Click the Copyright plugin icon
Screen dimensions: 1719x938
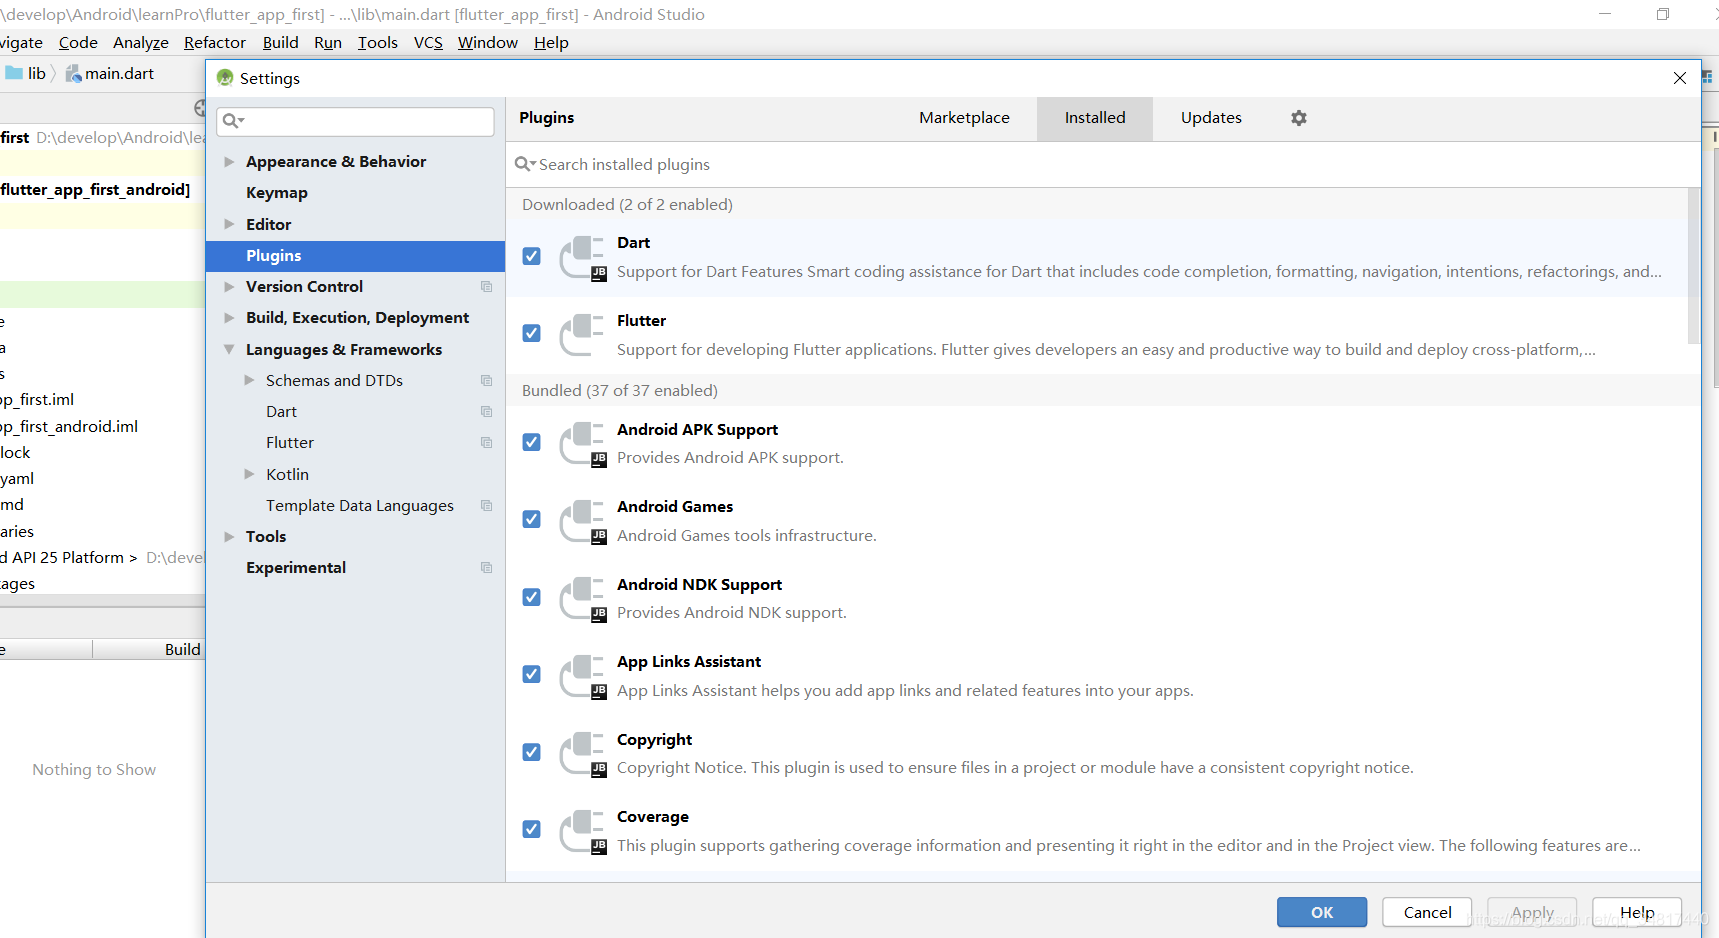click(583, 754)
